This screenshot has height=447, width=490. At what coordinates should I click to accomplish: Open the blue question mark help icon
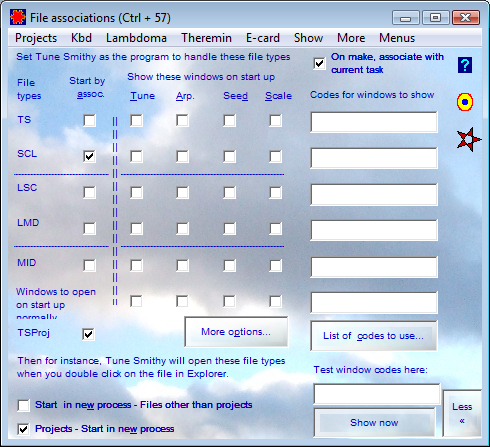pyautogui.click(x=465, y=65)
